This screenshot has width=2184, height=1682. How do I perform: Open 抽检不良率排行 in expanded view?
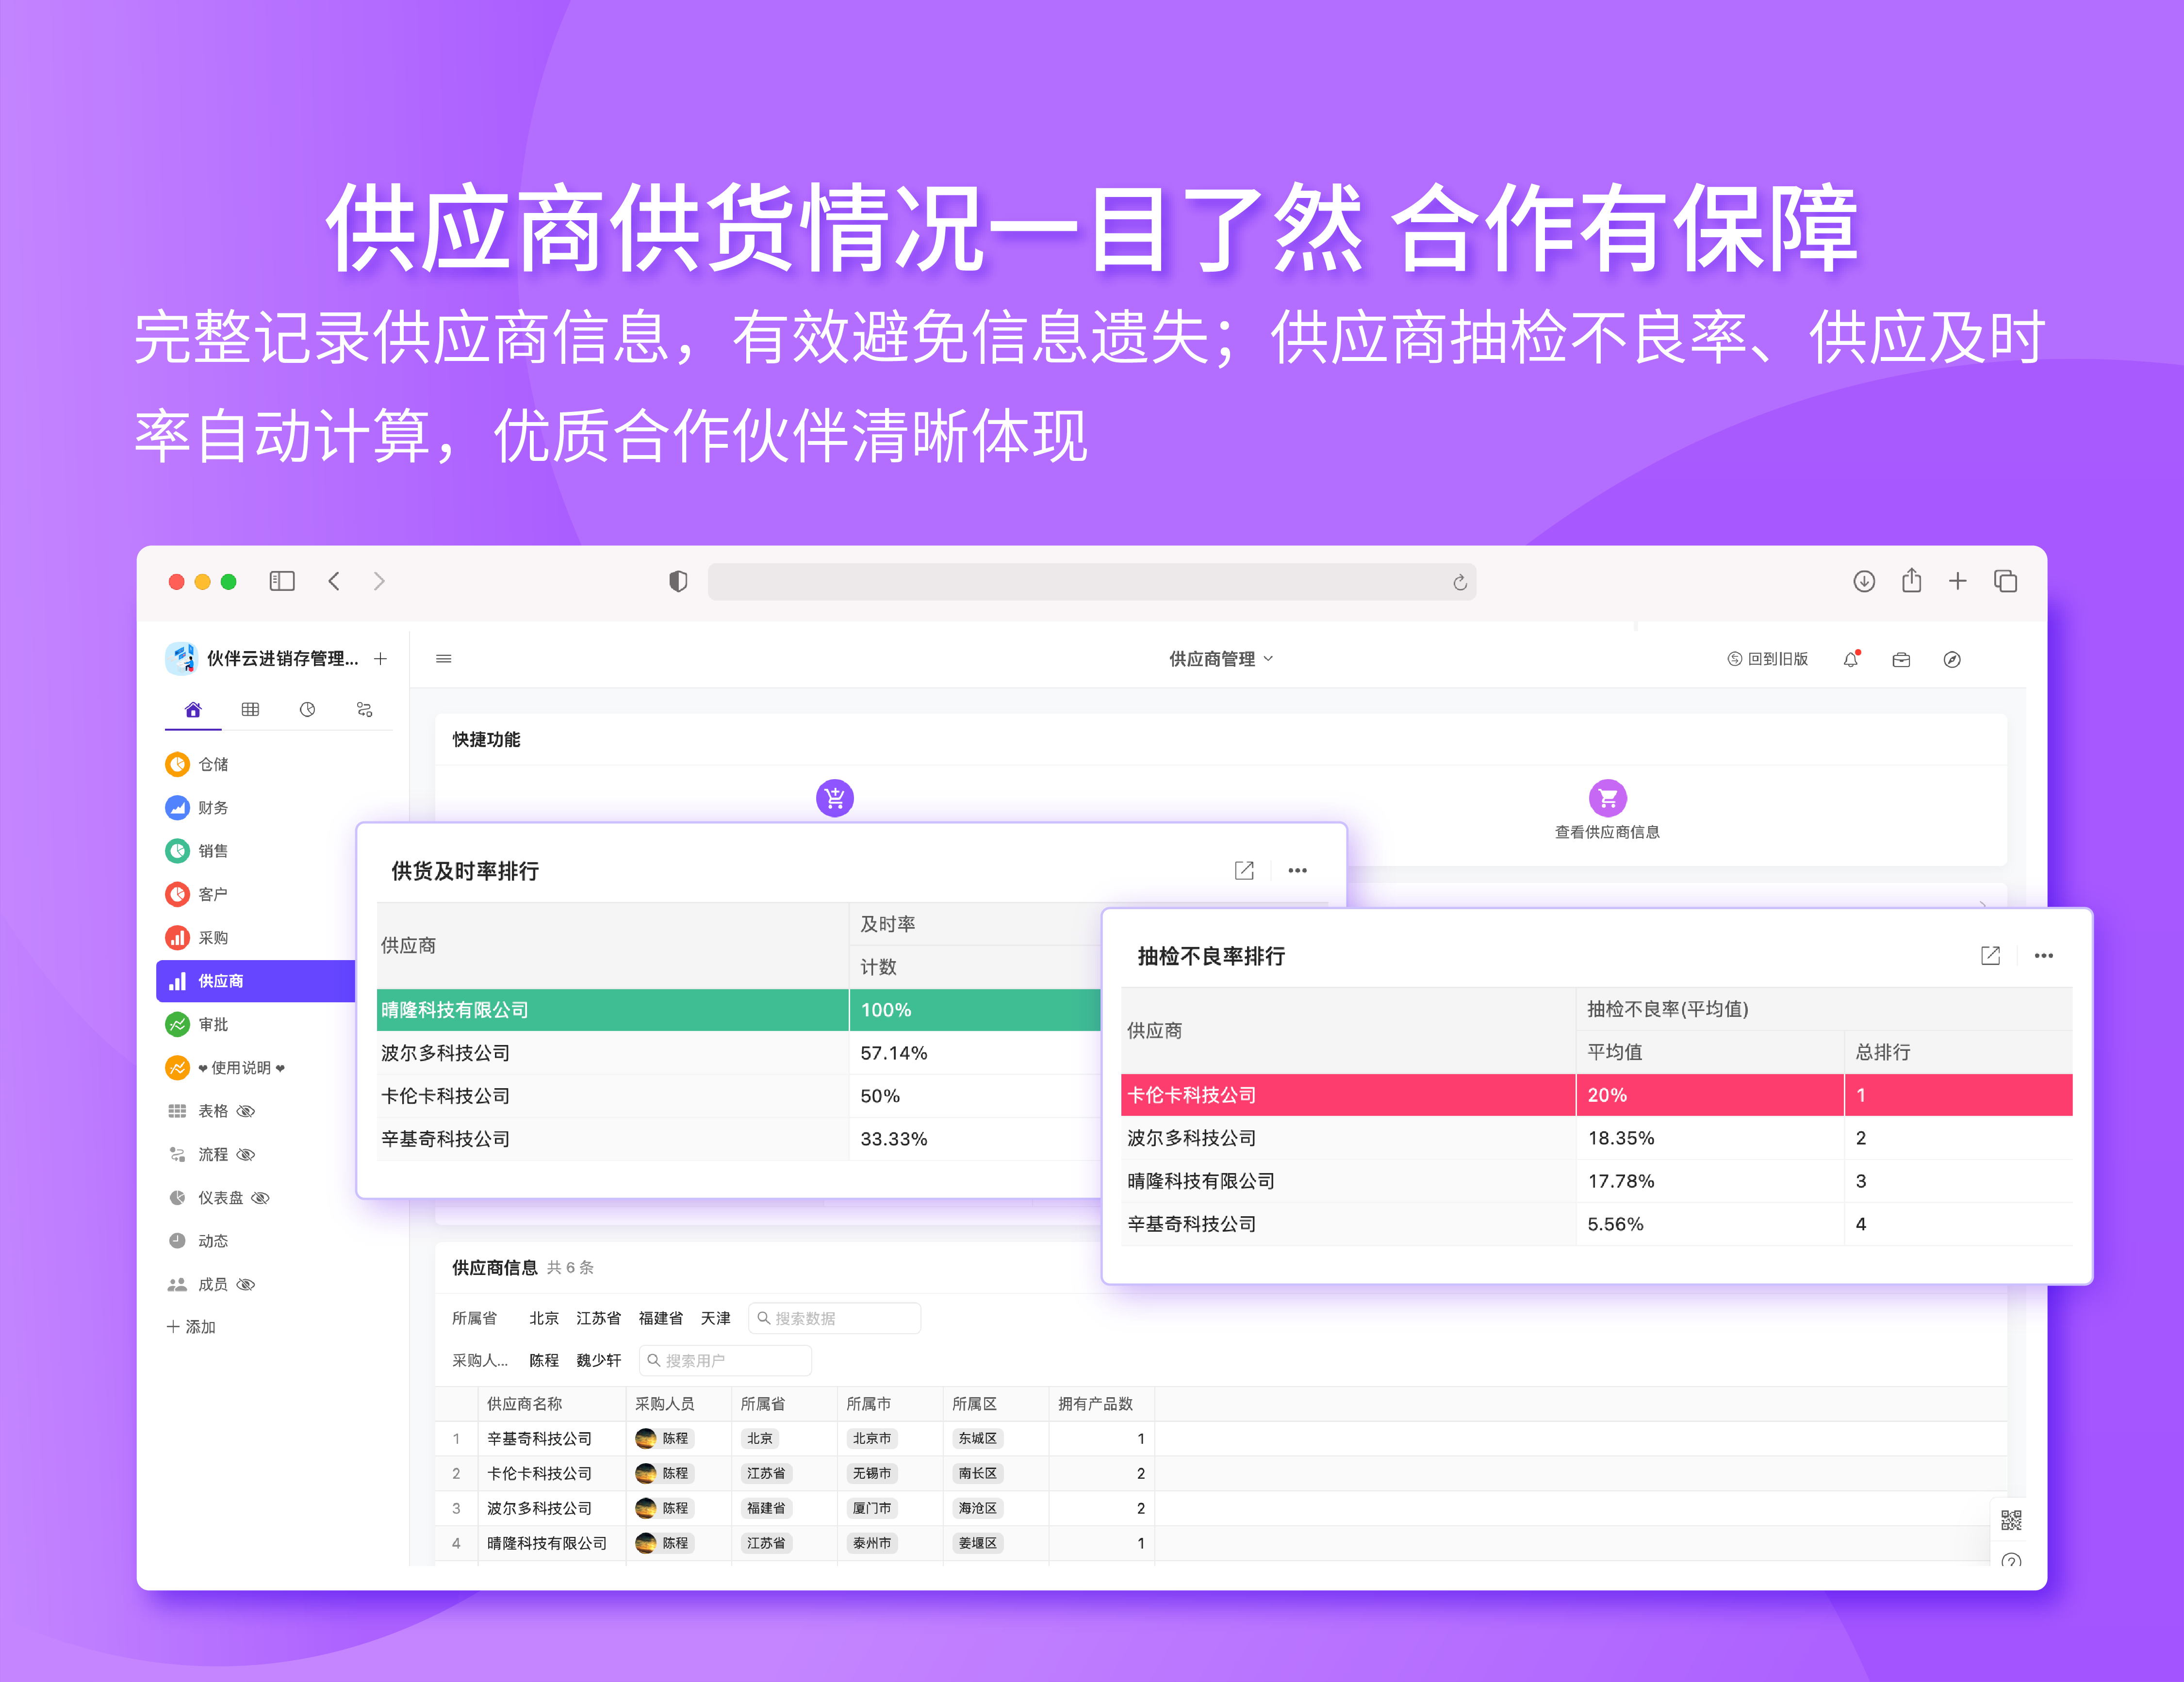pyautogui.click(x=1991, y=956)
